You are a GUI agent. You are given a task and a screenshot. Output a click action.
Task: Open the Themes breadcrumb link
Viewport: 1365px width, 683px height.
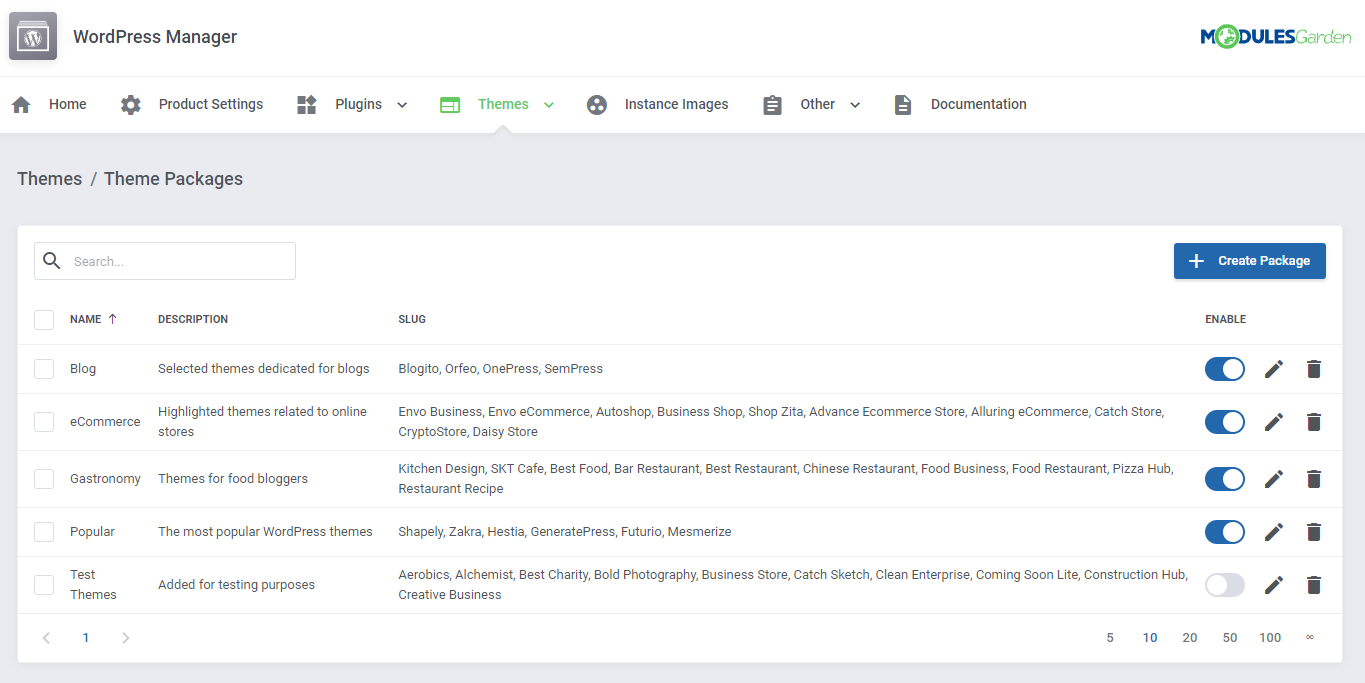(x=49, y=178)
